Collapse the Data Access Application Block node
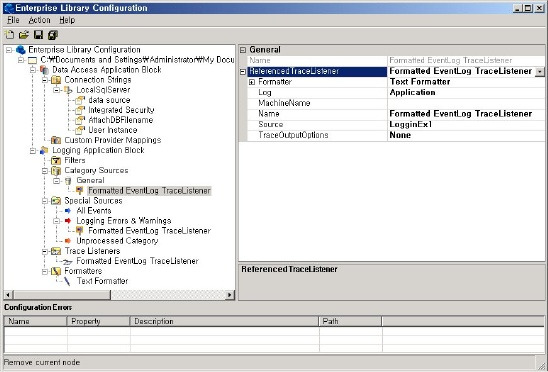Image resolution: width=548 pixels, height=372 pixels. click(33, 70)
